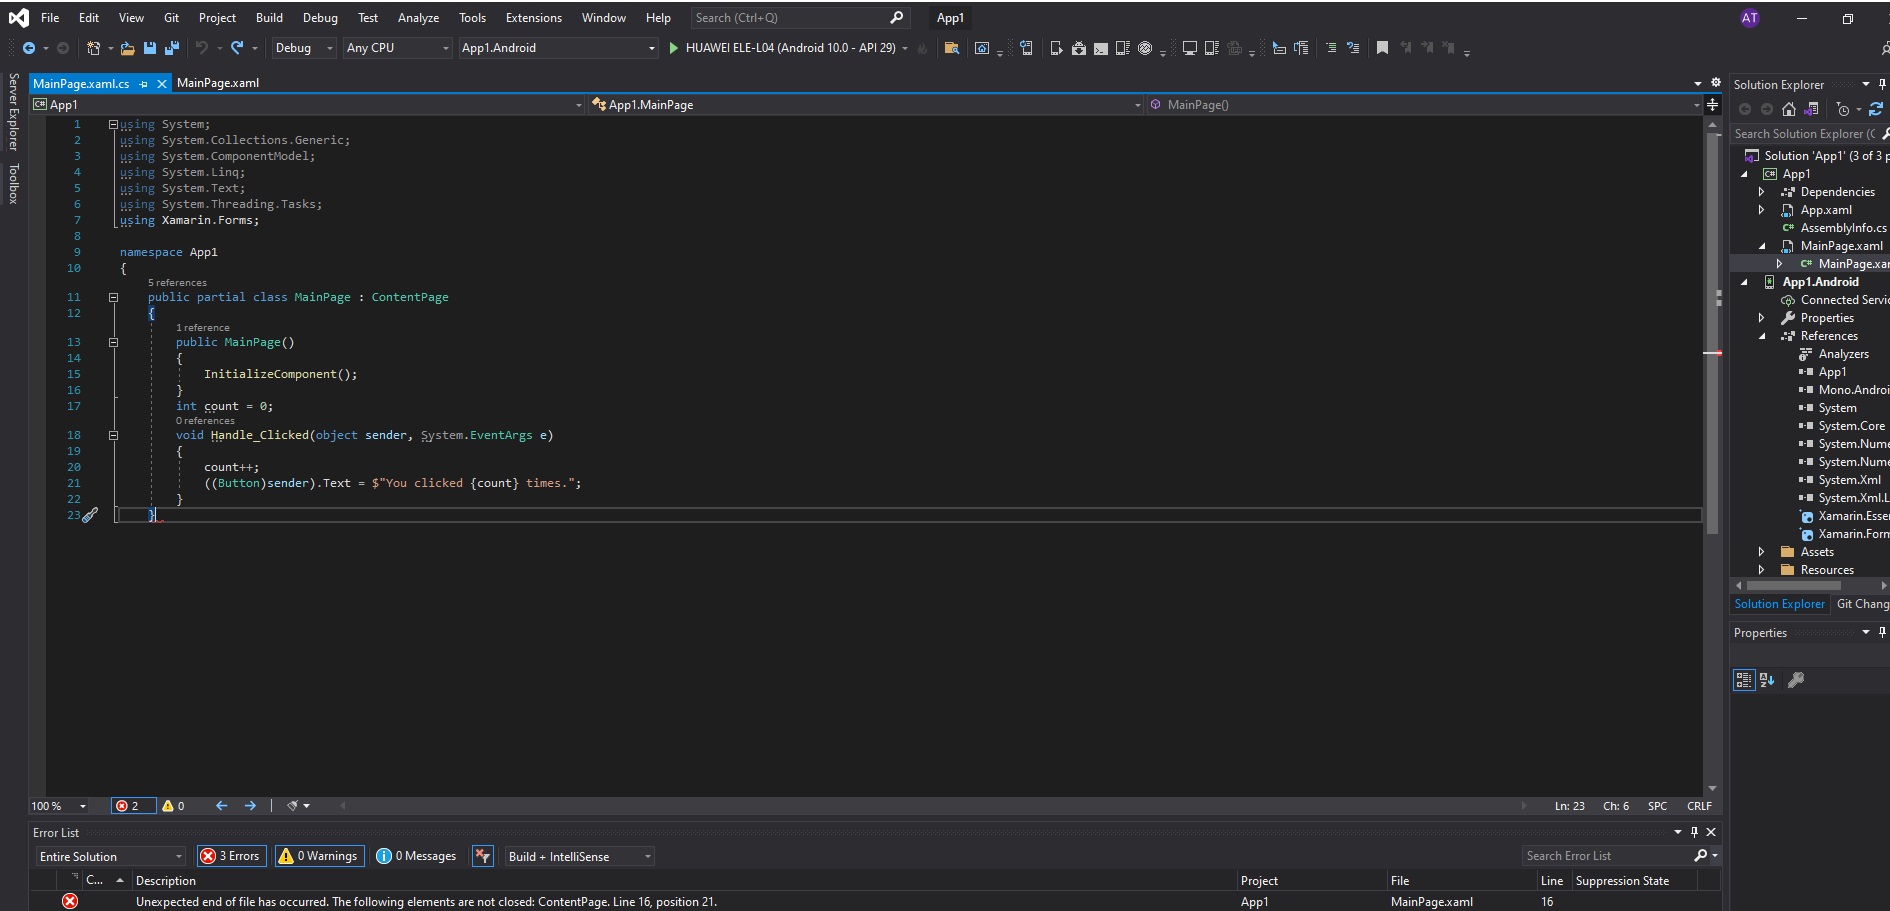1890x911 pixels.
Task: Switch to the Git Changes panel
Action: (1862, 603)
